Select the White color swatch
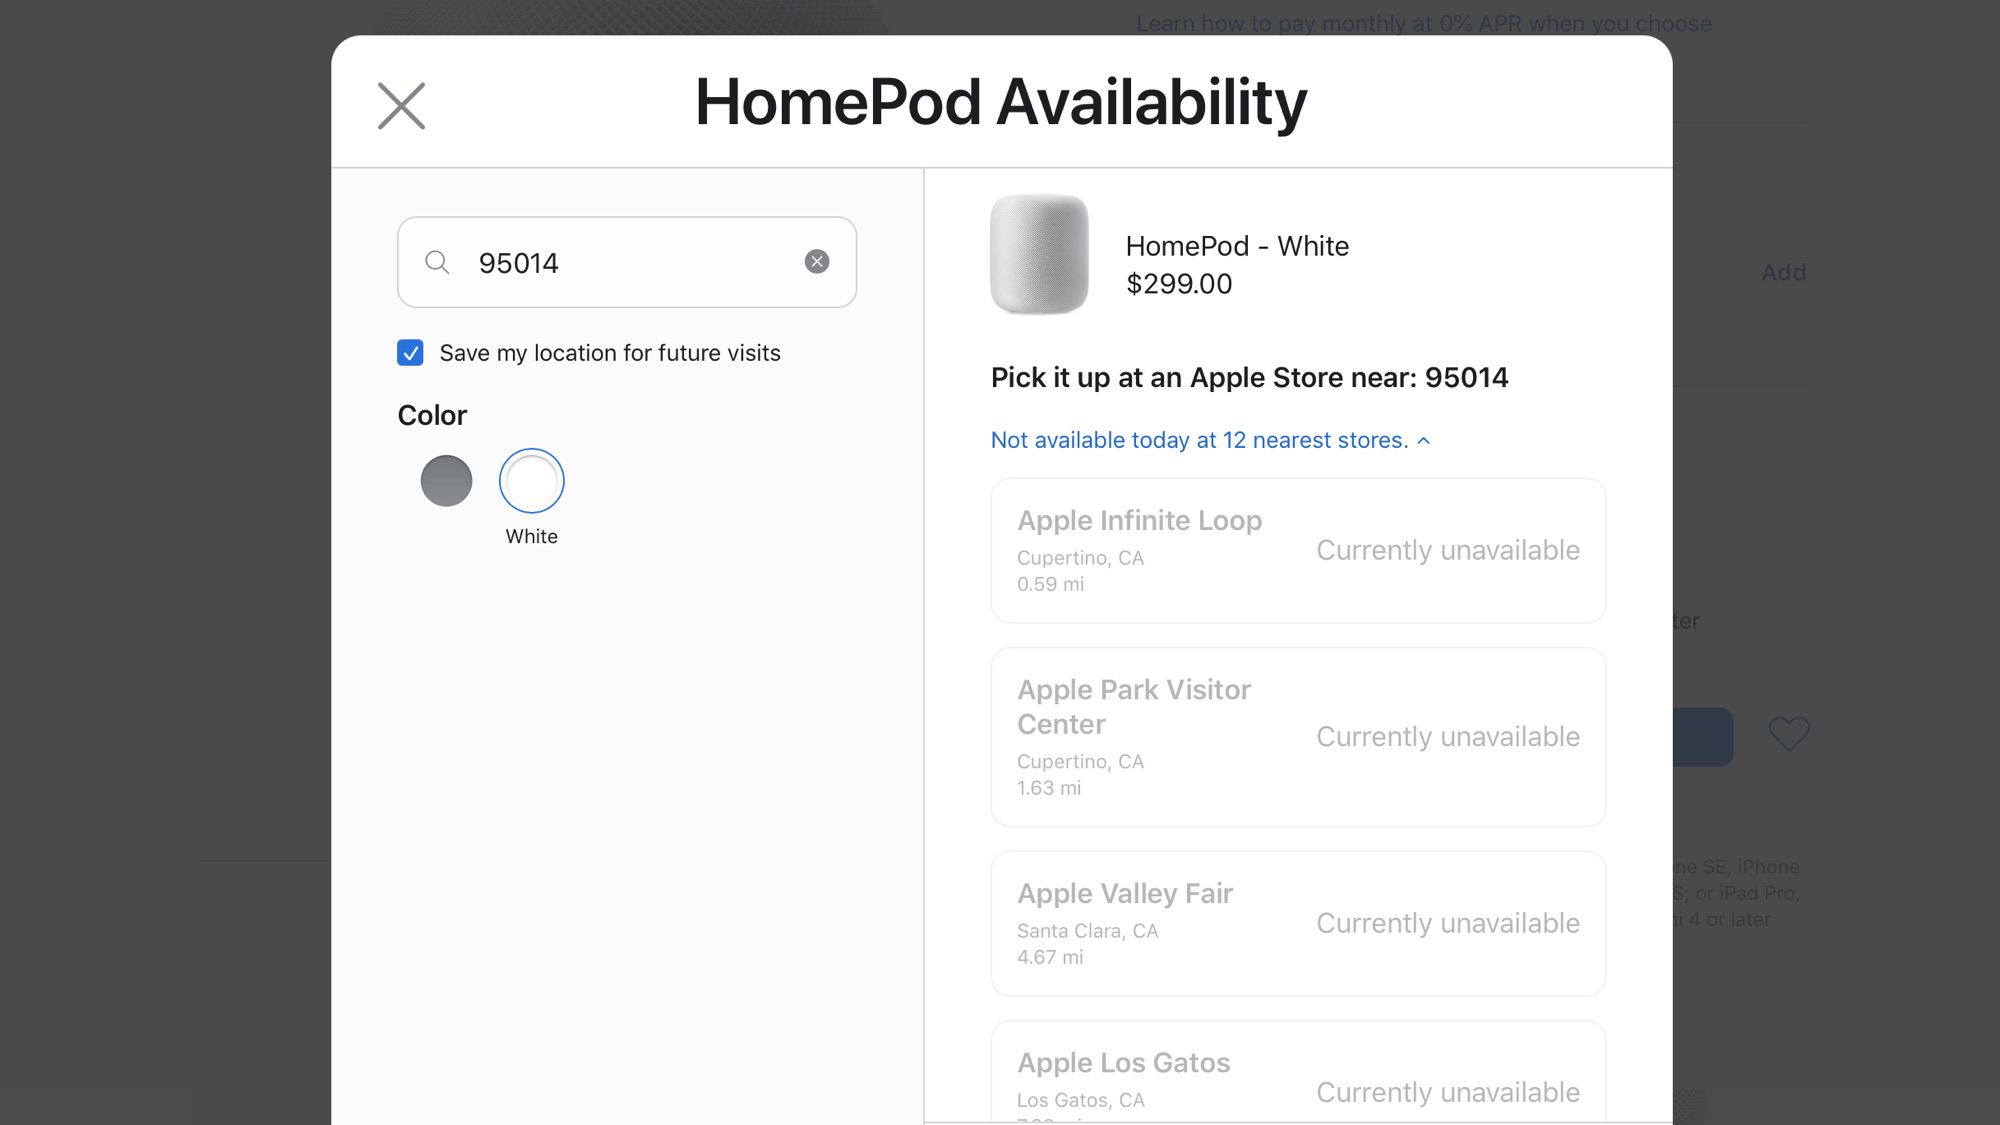 (532, 481)
